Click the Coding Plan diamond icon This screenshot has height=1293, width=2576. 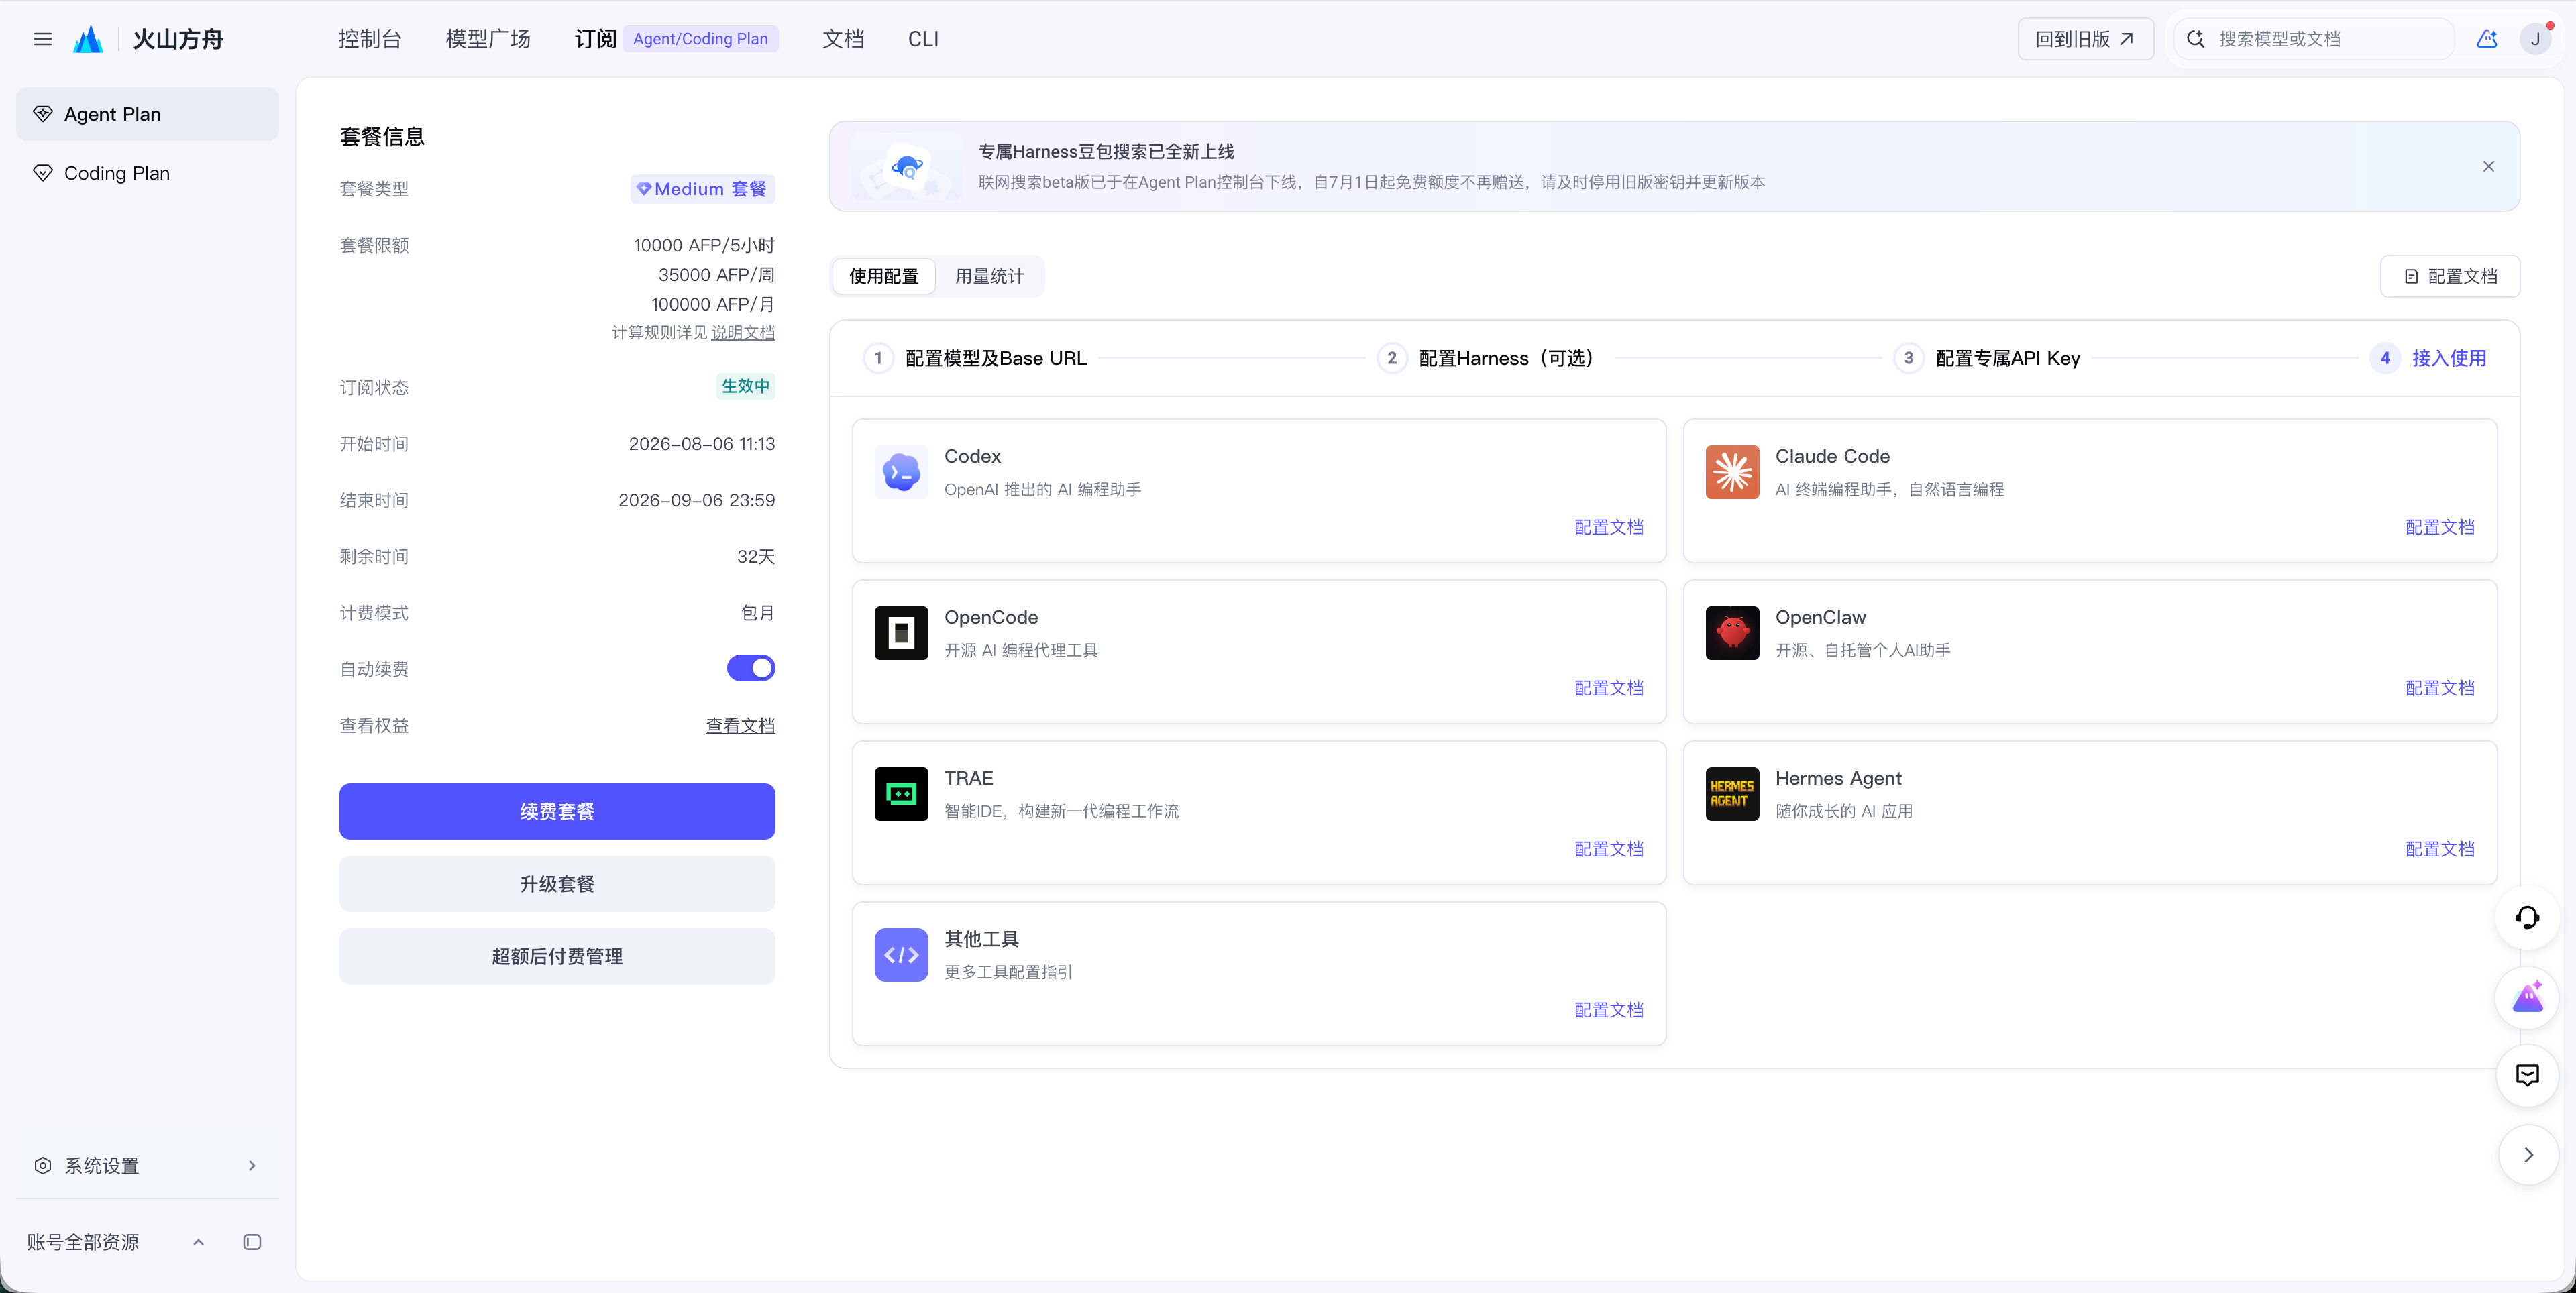pos(42,173)
